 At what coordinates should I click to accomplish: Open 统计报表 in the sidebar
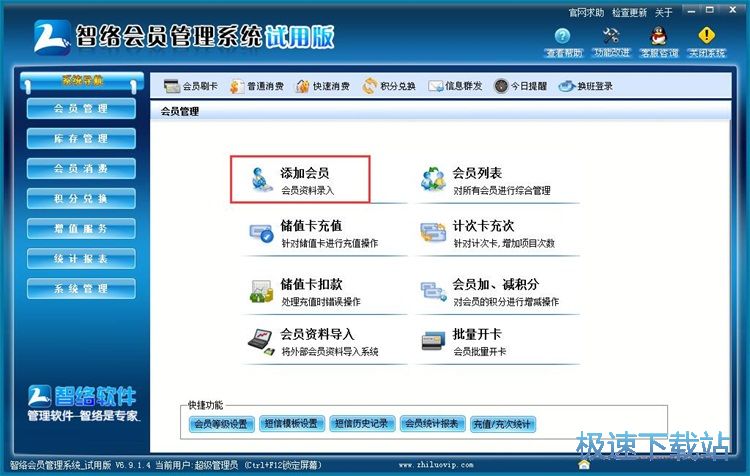tap(81, 259)
